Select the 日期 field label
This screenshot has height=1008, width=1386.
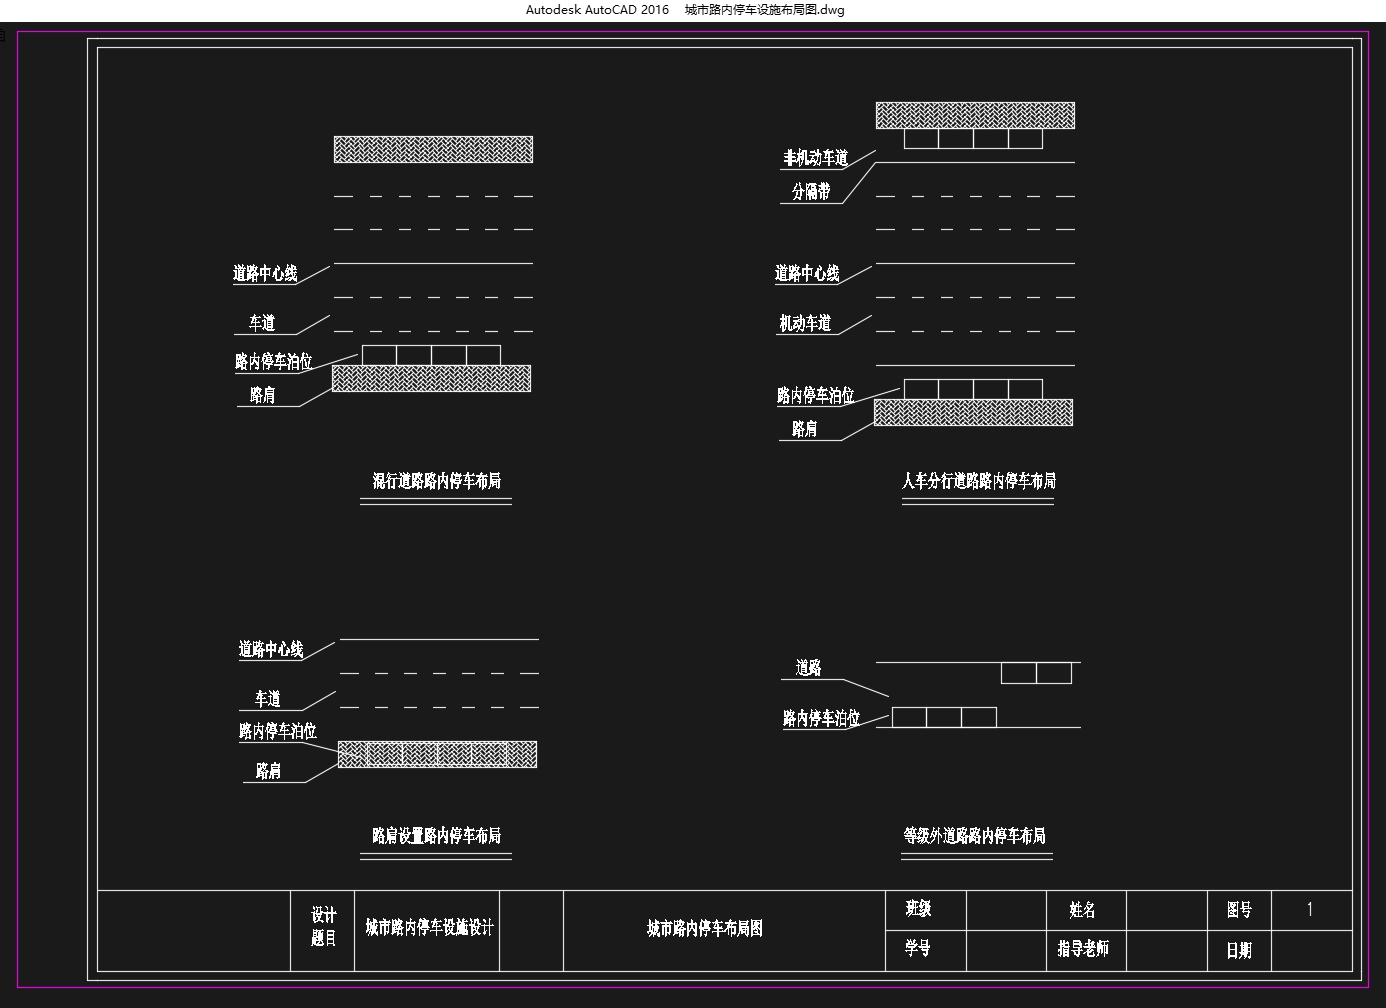tap(1240, 950)
